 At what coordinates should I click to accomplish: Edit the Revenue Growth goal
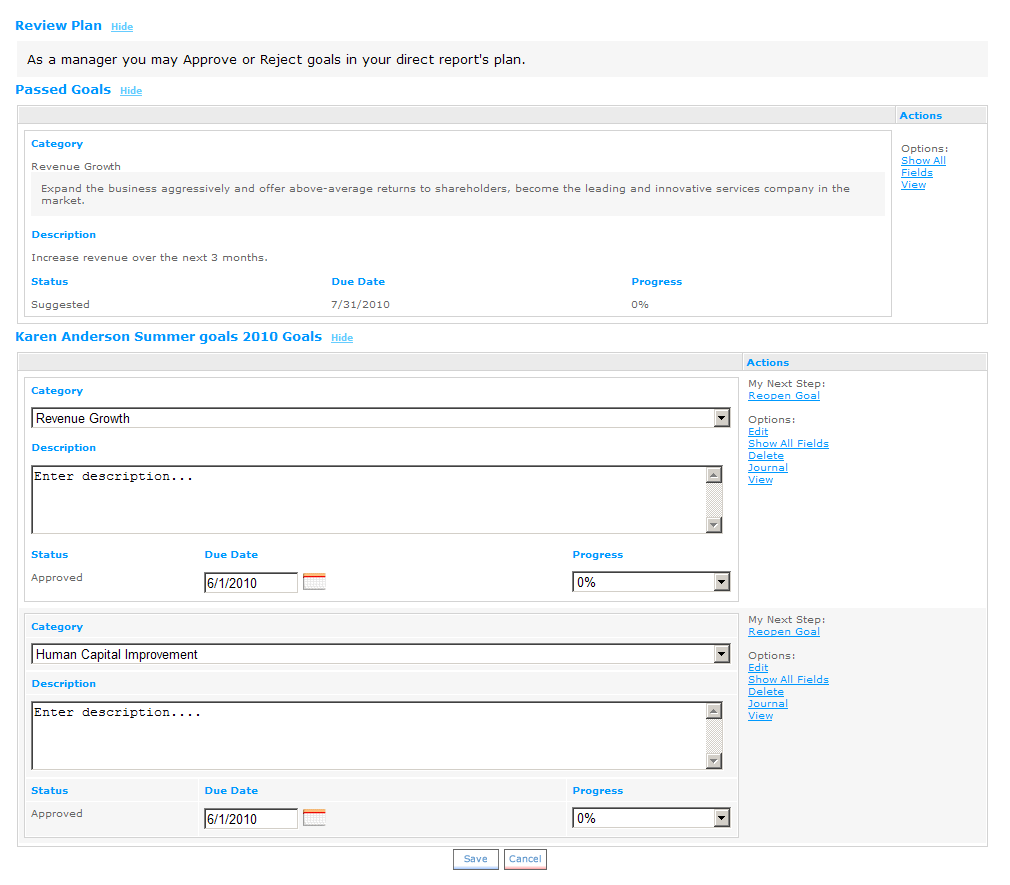click(758, 432)
